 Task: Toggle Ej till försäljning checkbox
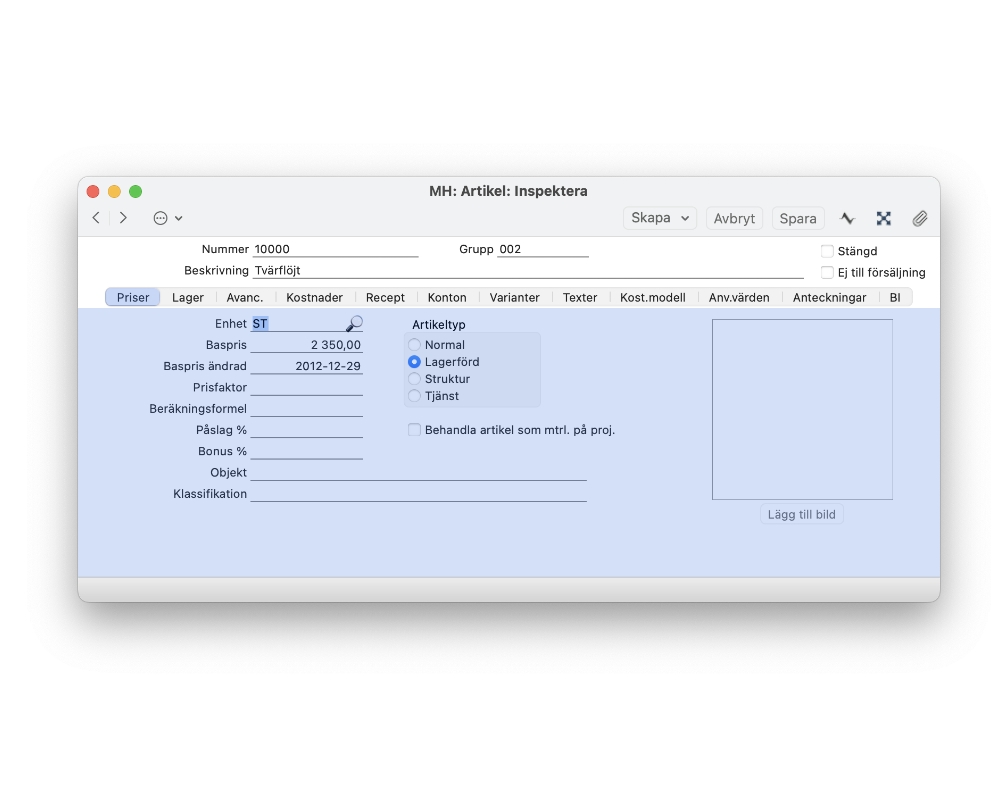point(827,272)
